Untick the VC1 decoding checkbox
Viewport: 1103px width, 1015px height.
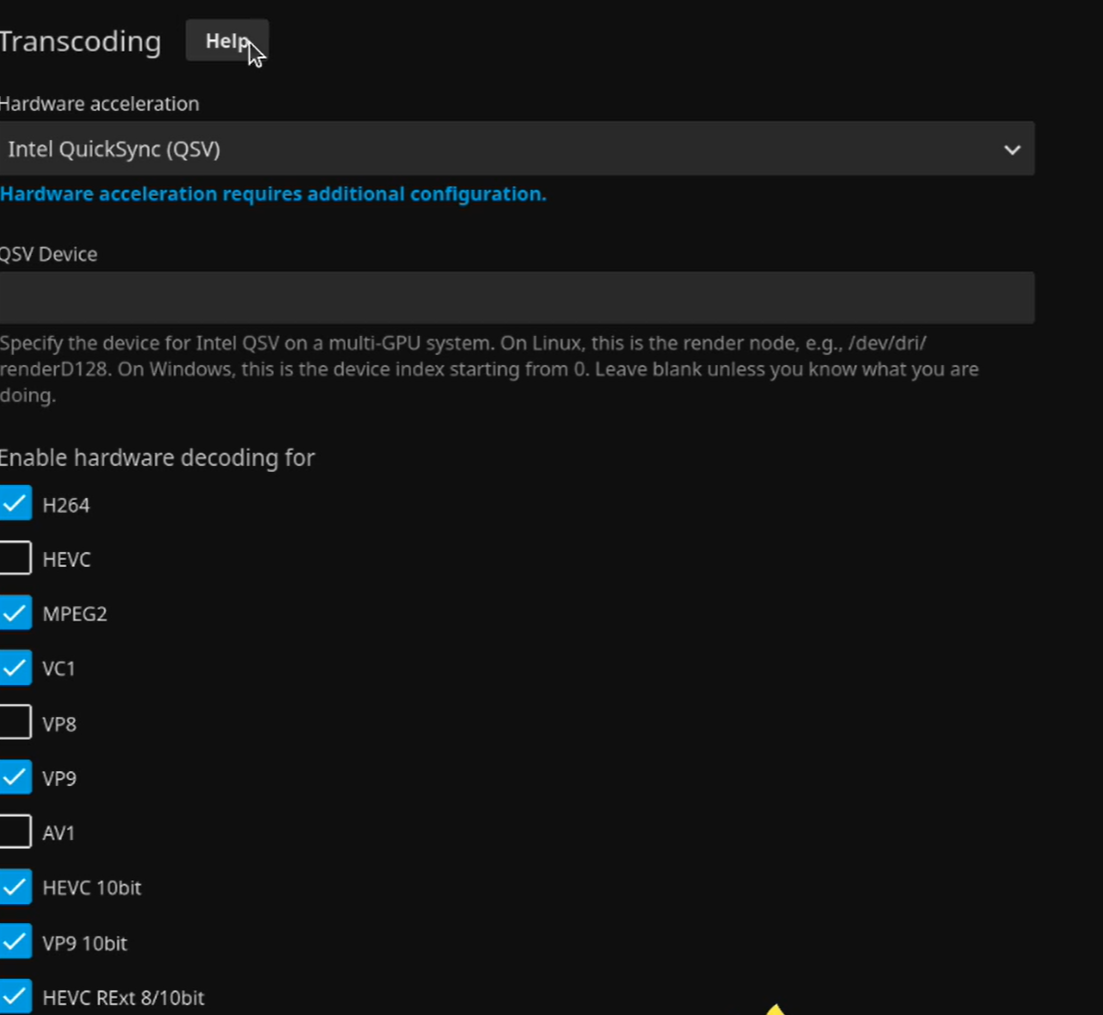tap(16, 668)
